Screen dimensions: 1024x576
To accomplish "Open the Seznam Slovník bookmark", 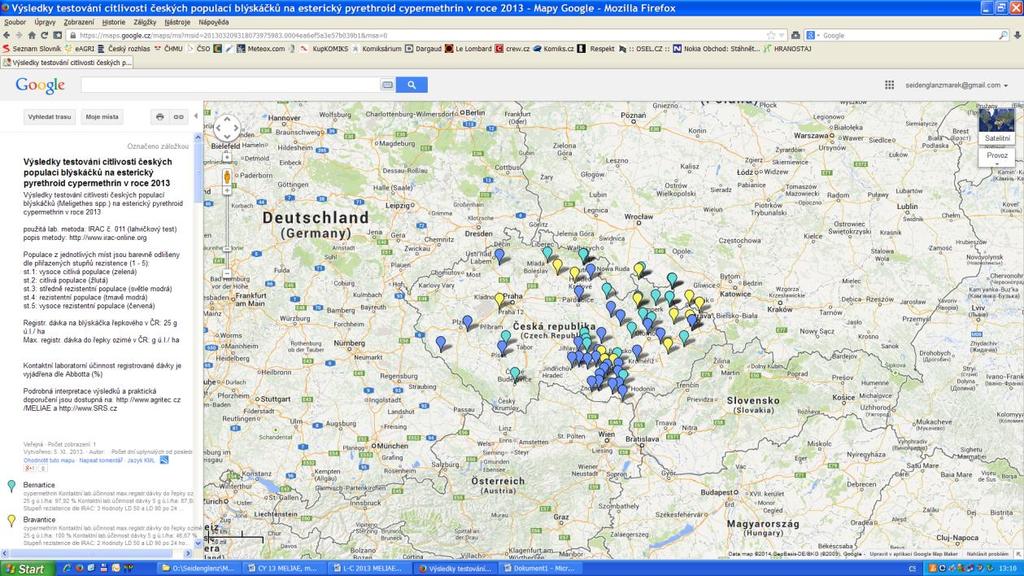I will click(x=31, y=49).
